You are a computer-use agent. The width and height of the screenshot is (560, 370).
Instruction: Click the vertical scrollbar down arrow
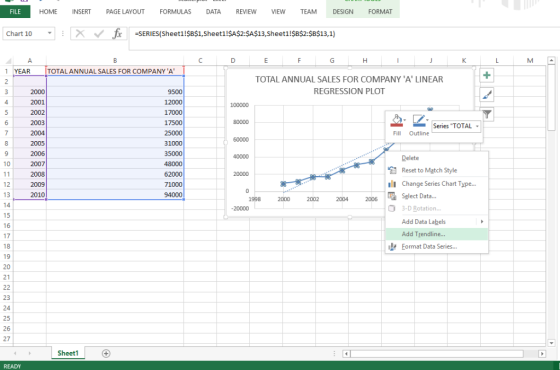tap(551, 343)
